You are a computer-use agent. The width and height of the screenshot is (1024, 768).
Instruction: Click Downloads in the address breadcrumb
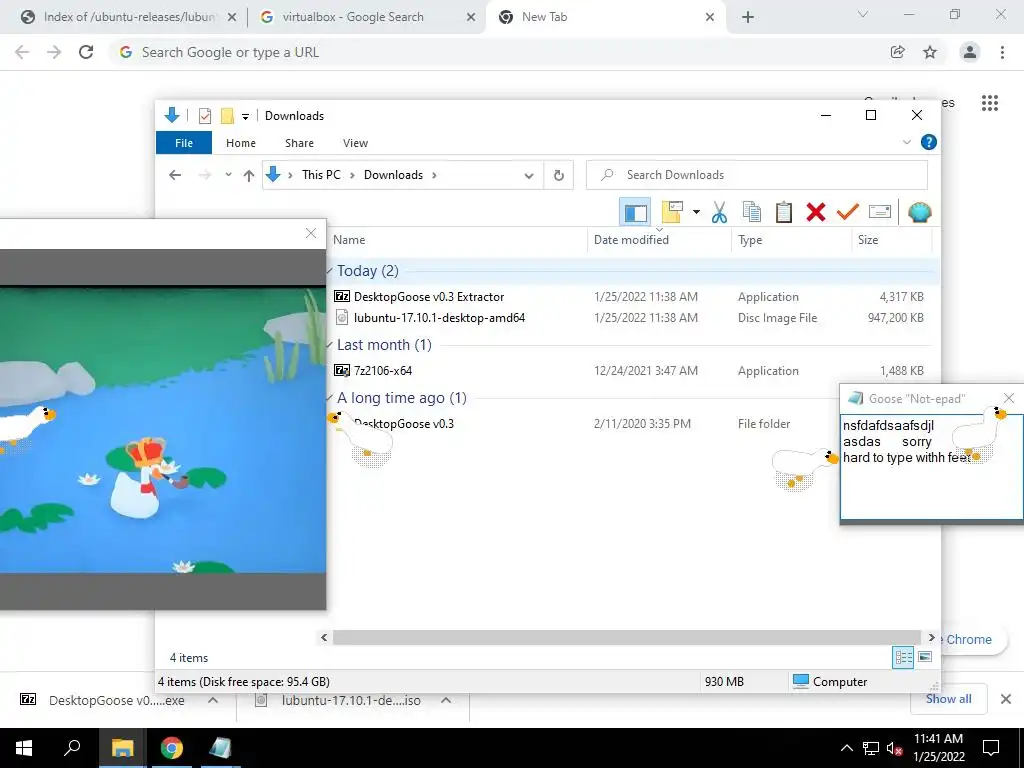pos(393,174)
